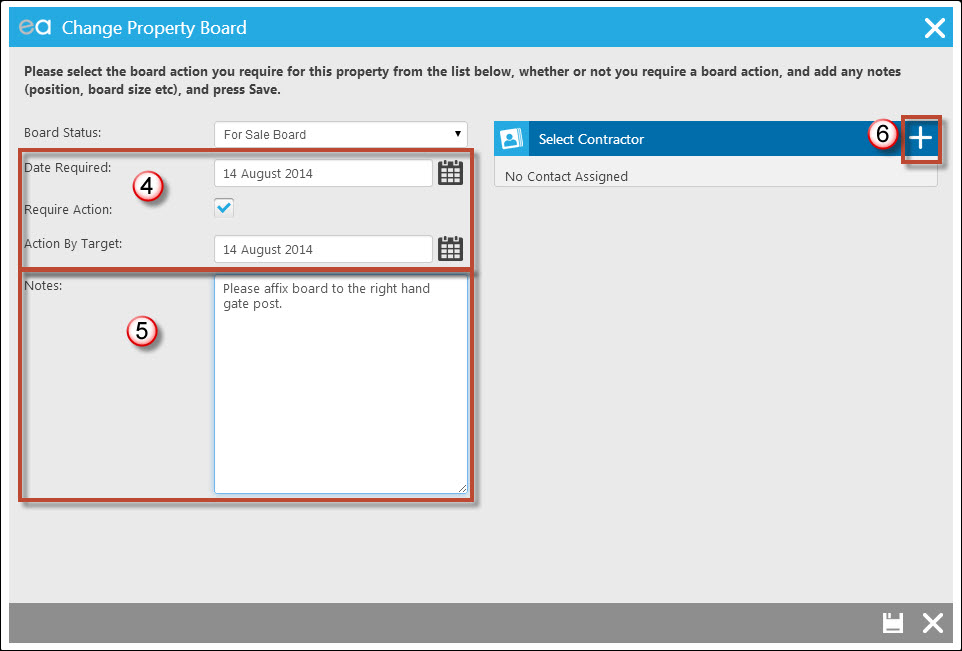
Task: Click the Notes label
Action: coord(43,285)
